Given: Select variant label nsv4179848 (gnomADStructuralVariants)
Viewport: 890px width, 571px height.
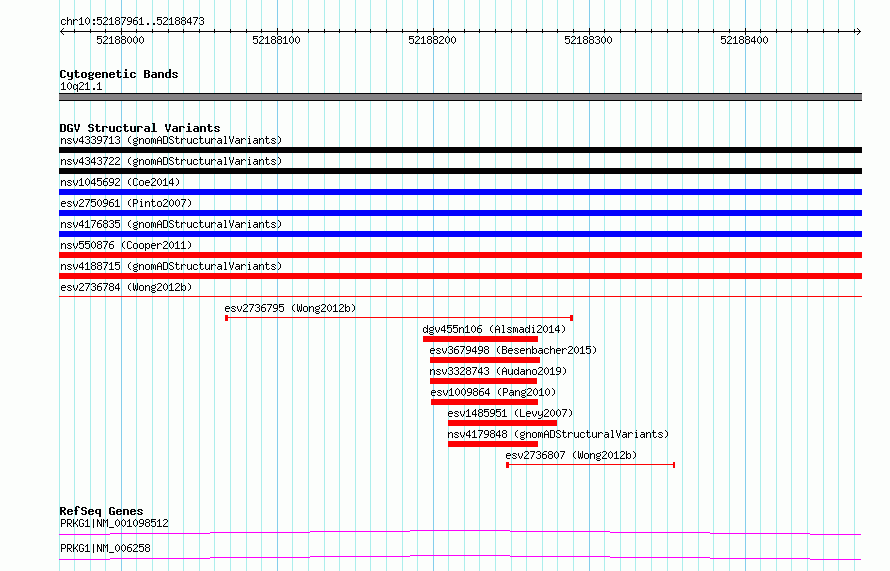Looking at the screenshot, I should pos(558,434).
